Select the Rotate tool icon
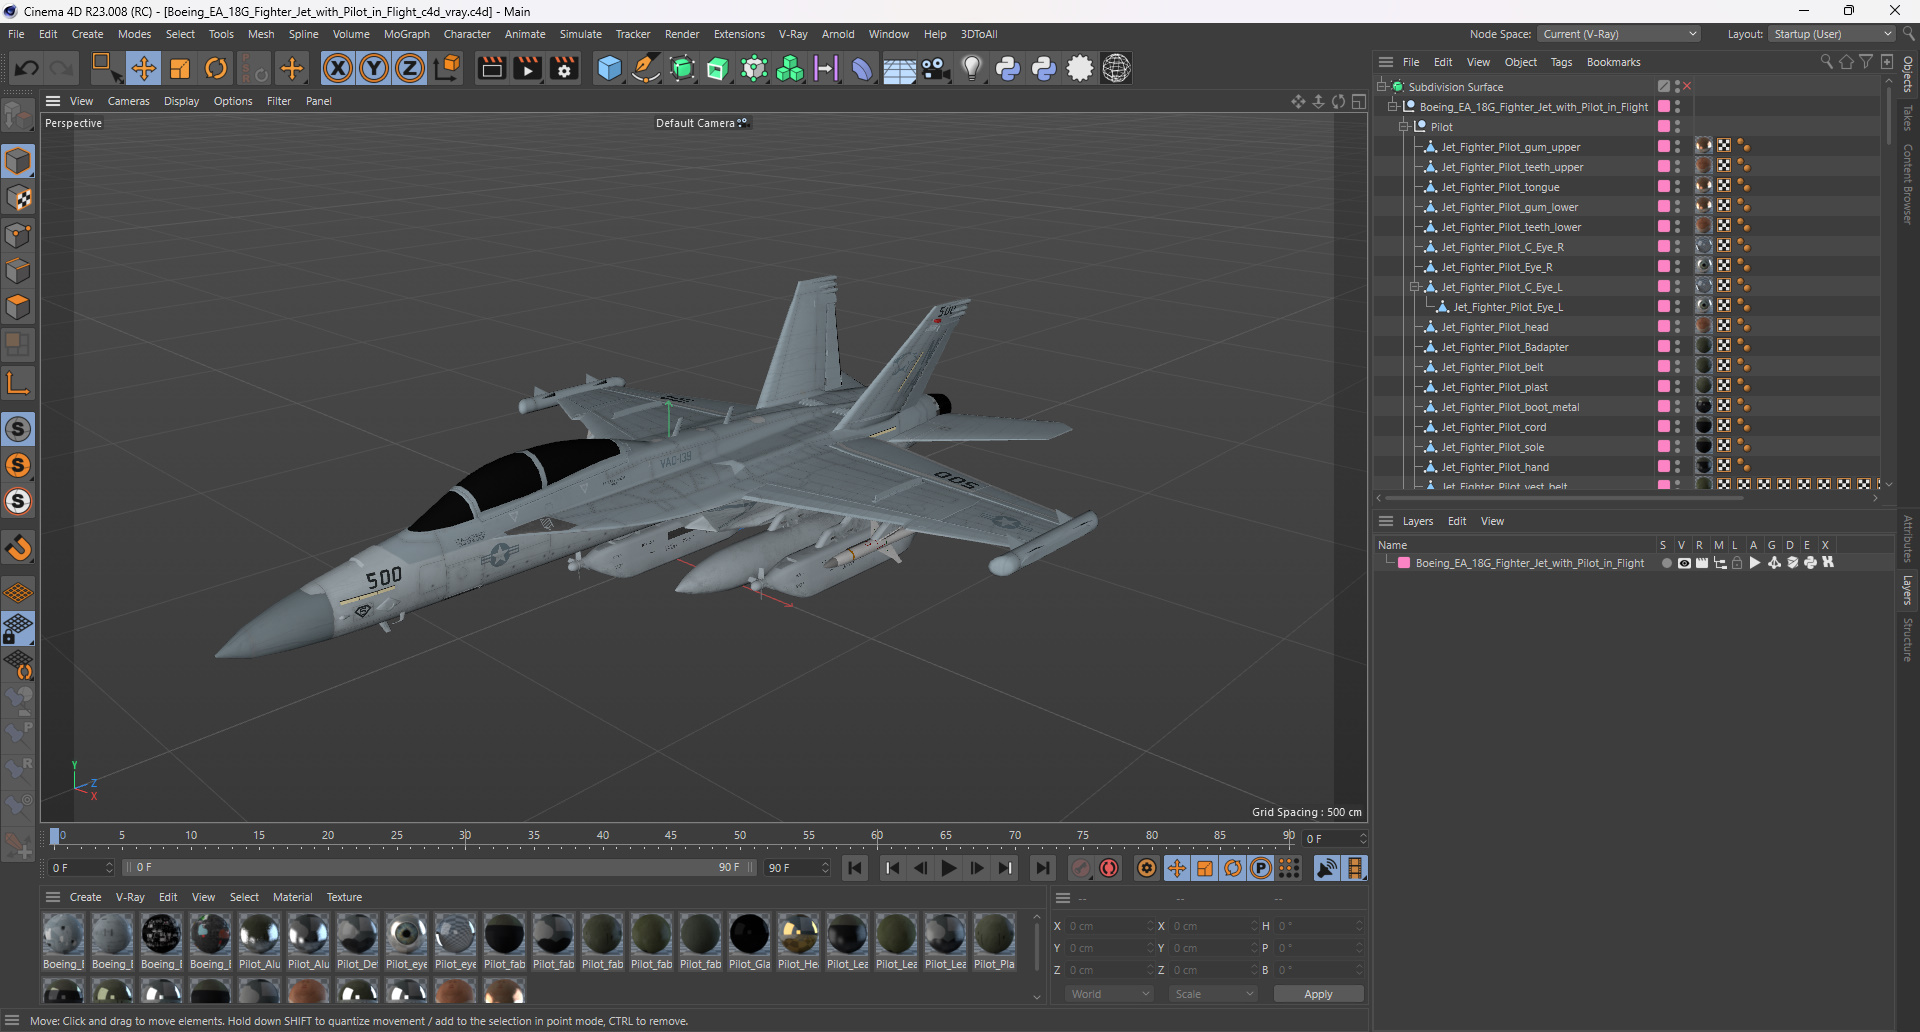The width and height of the screenshot is (1920, 1032). tap(216, 68)
